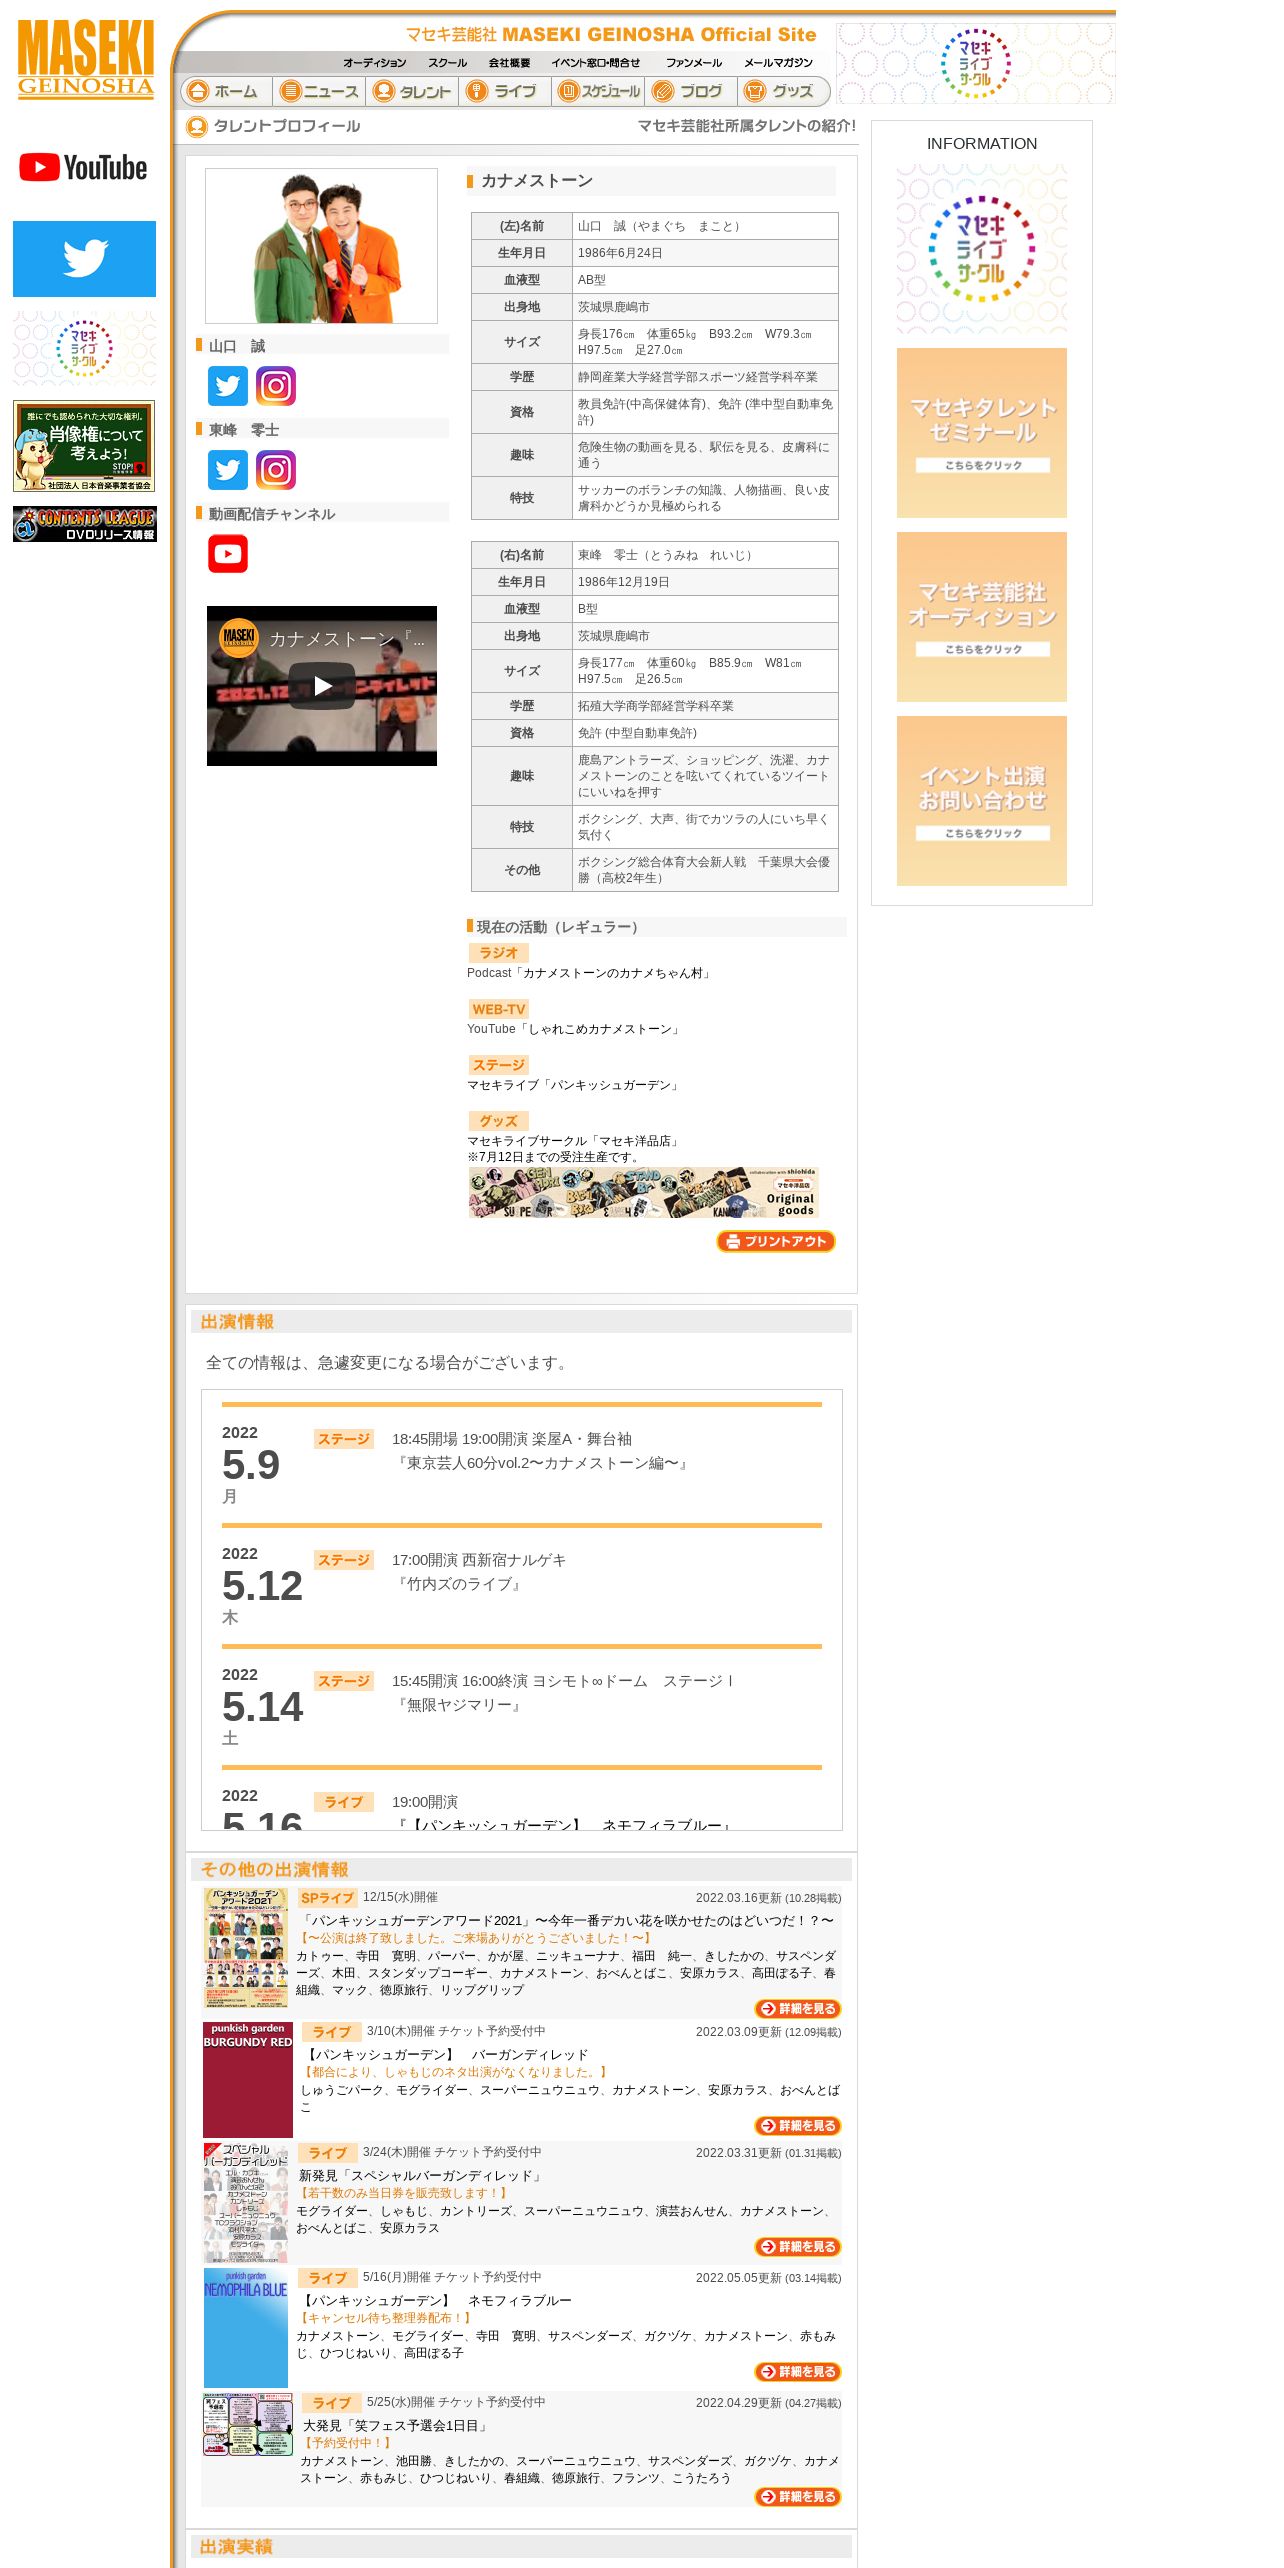Open スケジュール navigation tab
1284x2568 pixels.
(x=598, y=91)
